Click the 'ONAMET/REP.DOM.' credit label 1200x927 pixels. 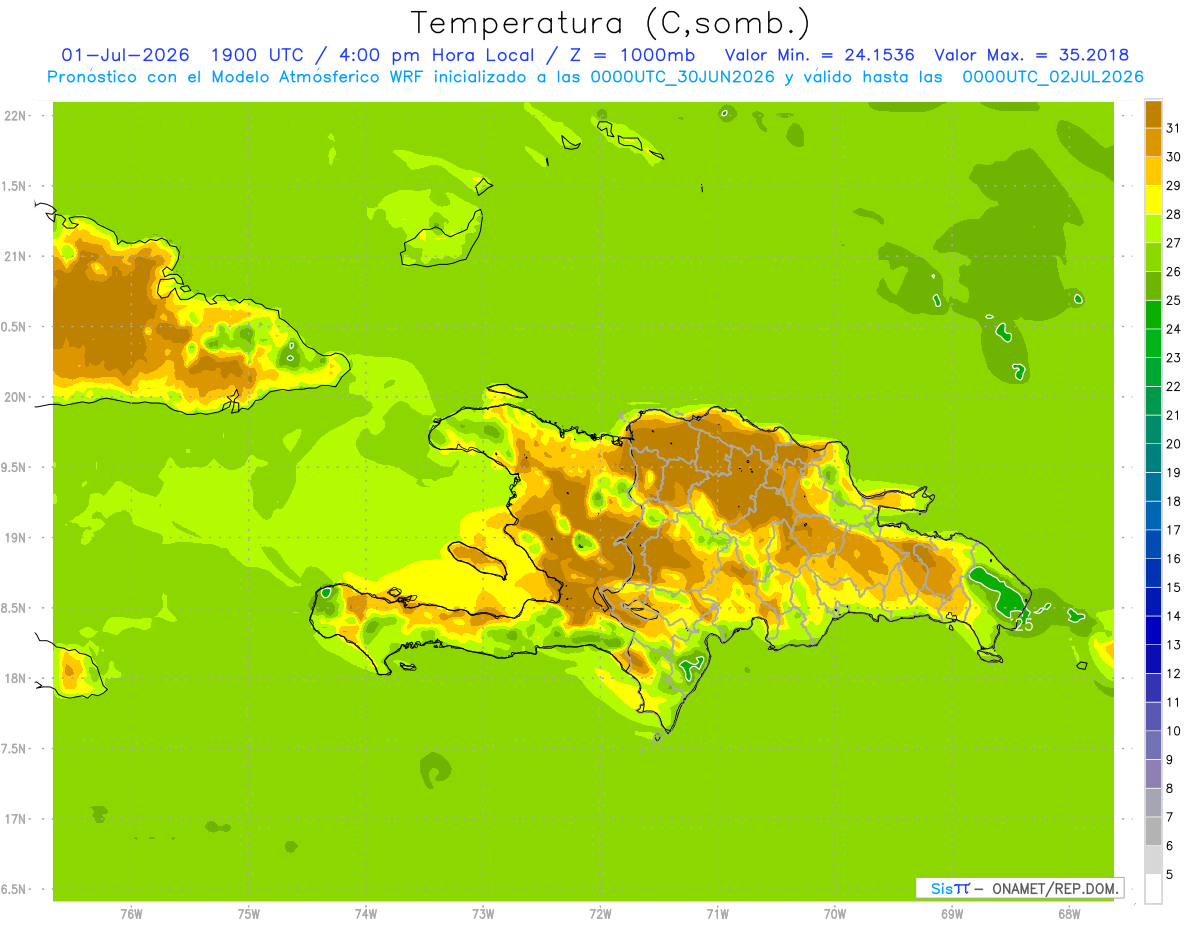click(1055, 888)
